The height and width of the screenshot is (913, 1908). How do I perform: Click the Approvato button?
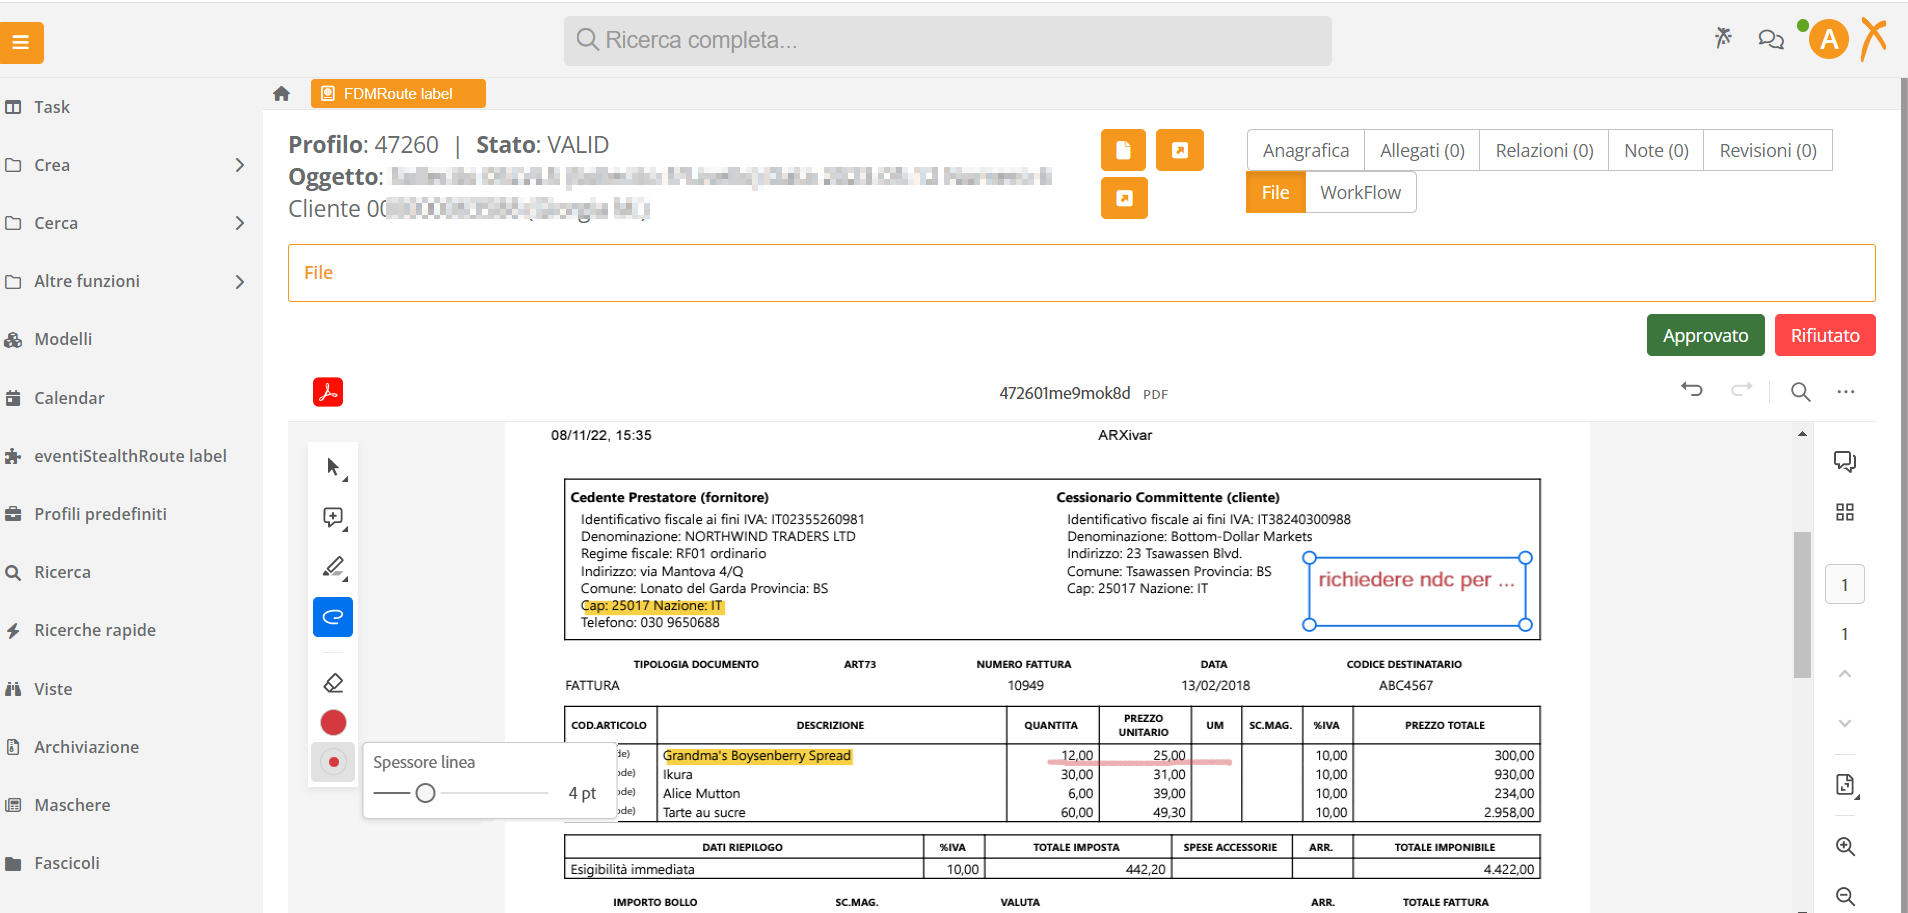click(1705, 335)
